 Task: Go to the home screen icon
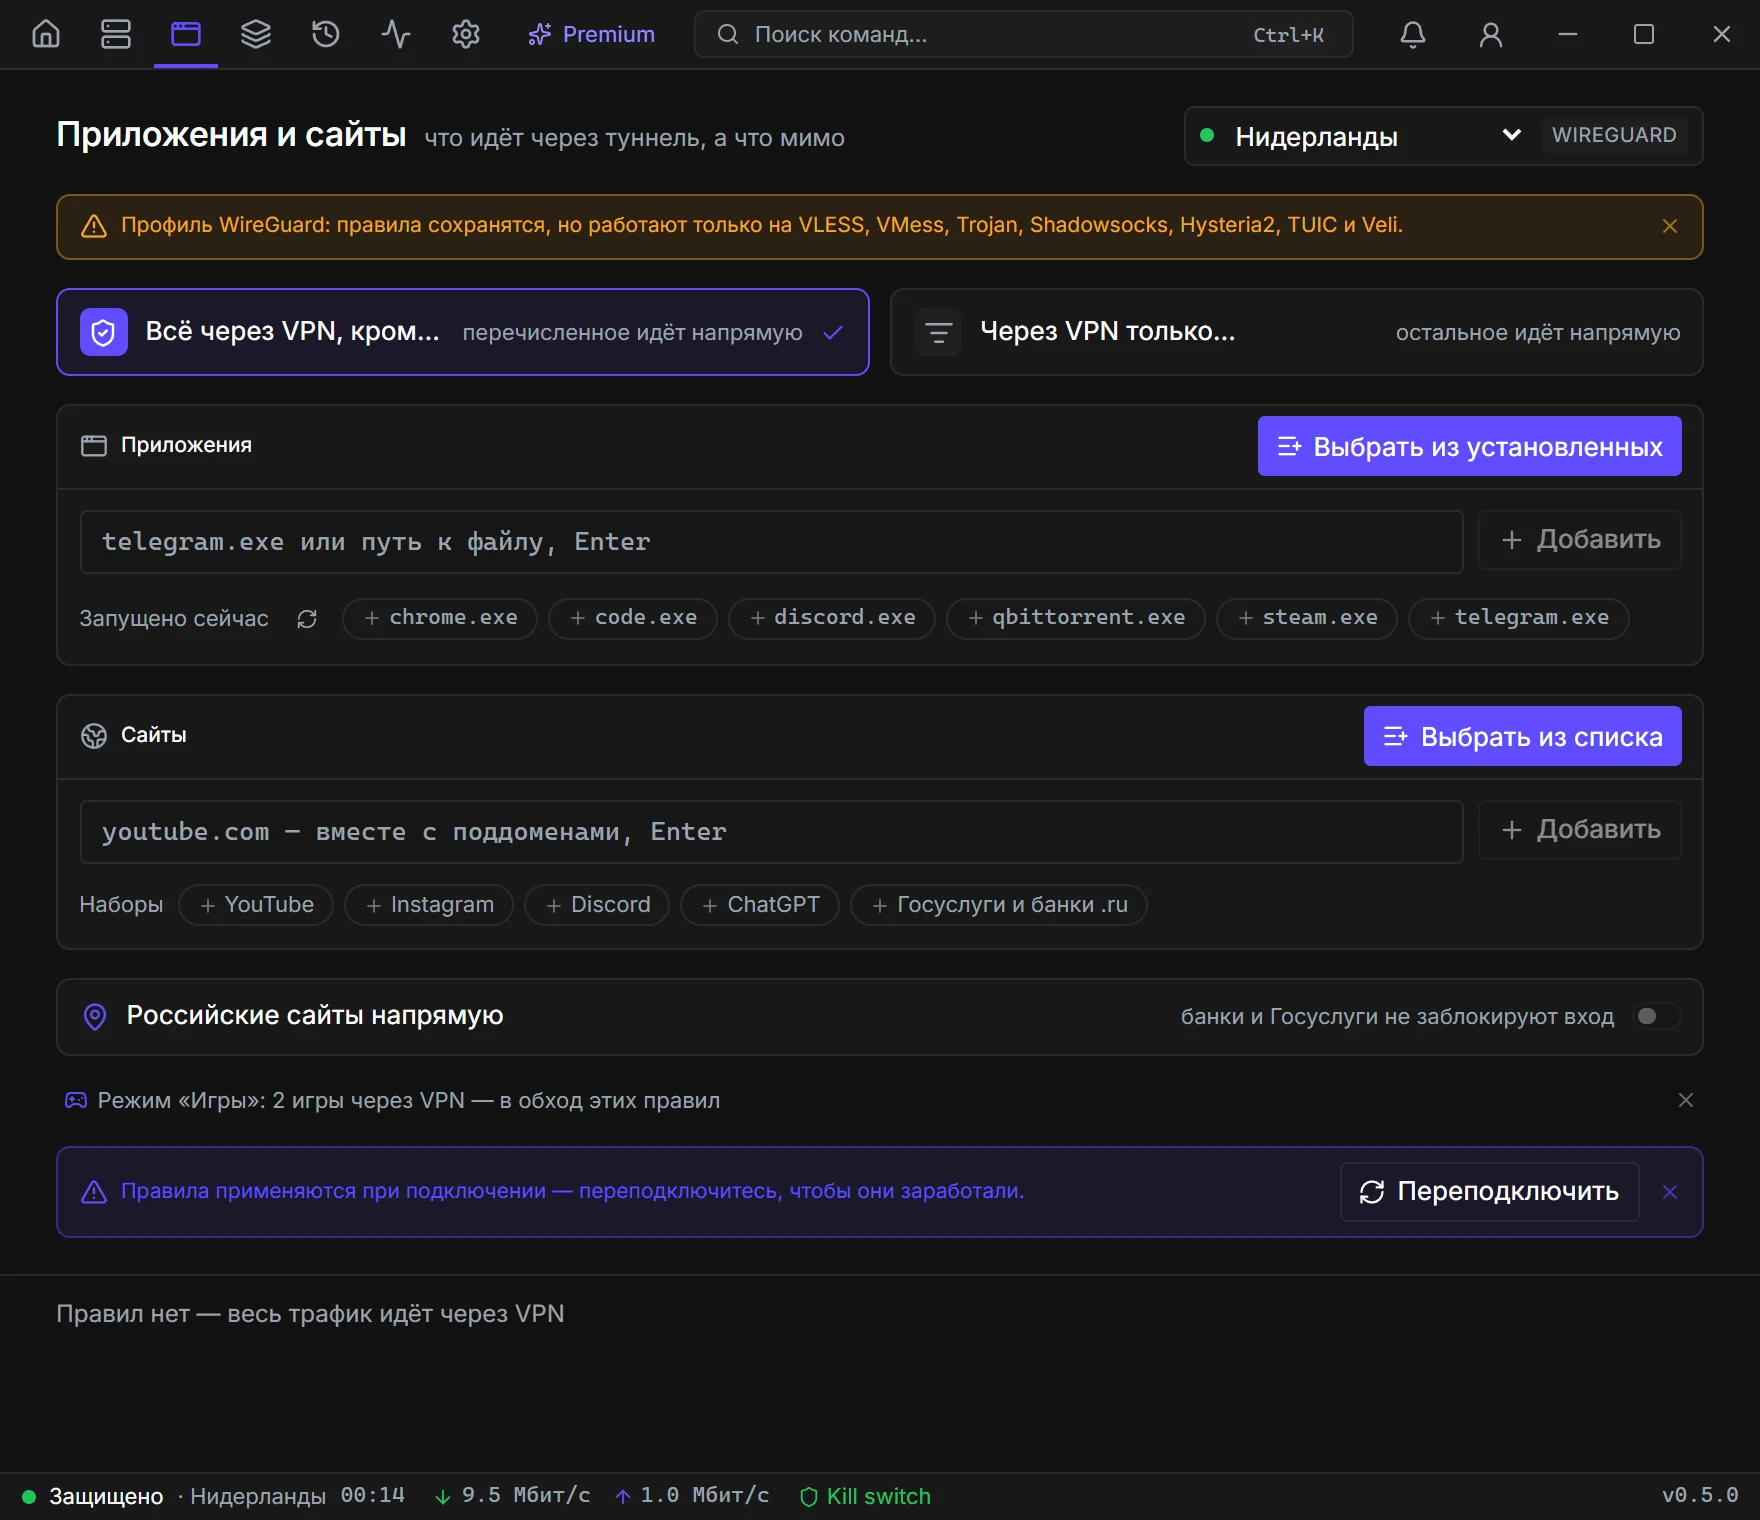tap(46, 34)
